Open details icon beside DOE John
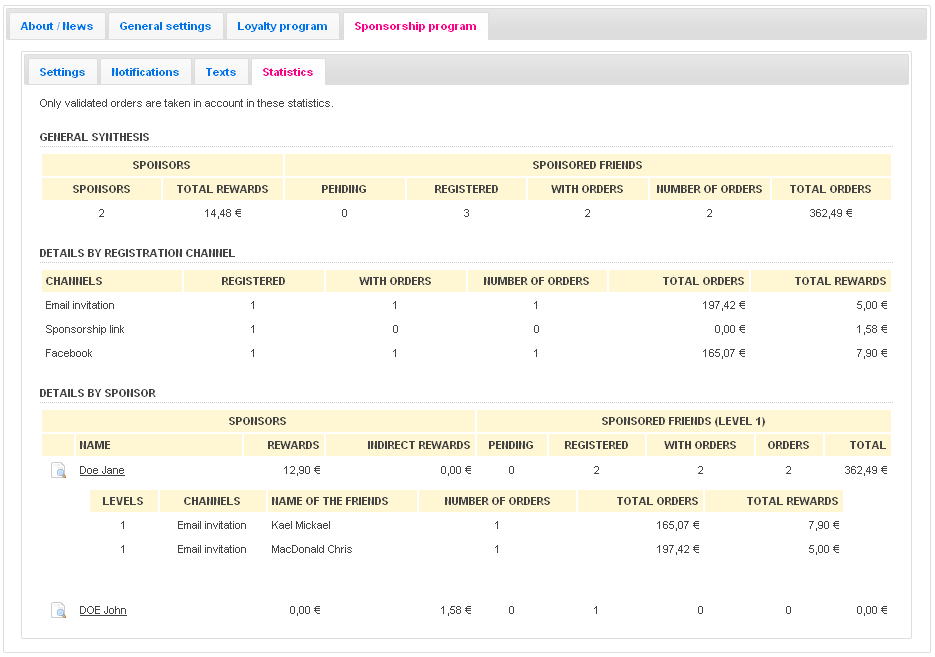The image size is (935, 657). point(58,610)
